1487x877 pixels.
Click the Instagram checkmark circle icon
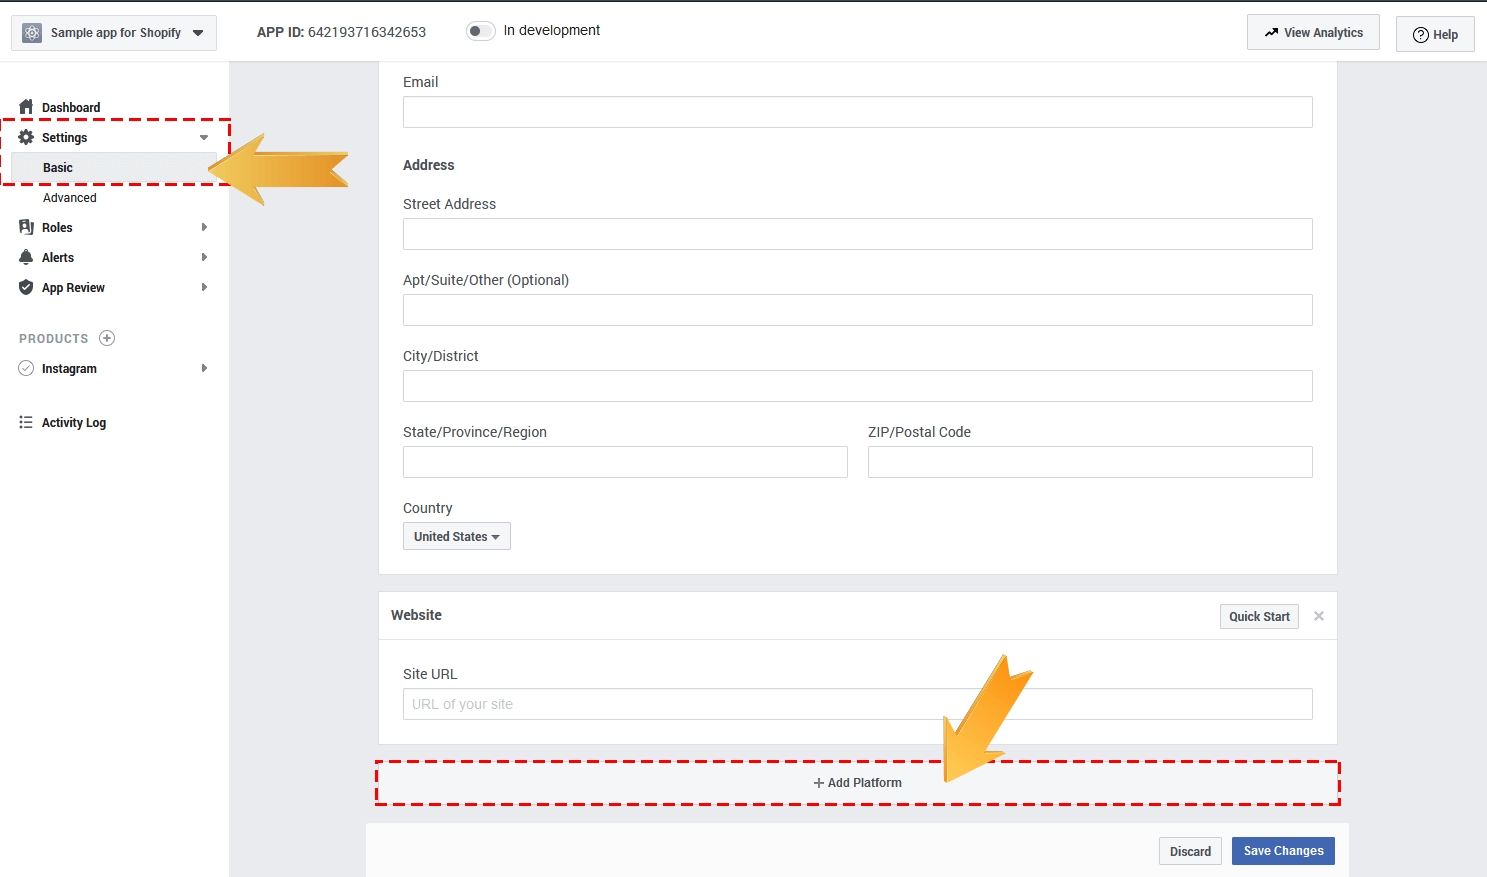[26, 368]
